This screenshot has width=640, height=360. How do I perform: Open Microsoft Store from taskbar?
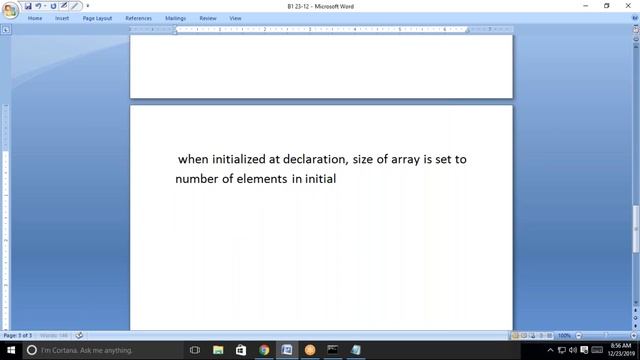point(241,350)
